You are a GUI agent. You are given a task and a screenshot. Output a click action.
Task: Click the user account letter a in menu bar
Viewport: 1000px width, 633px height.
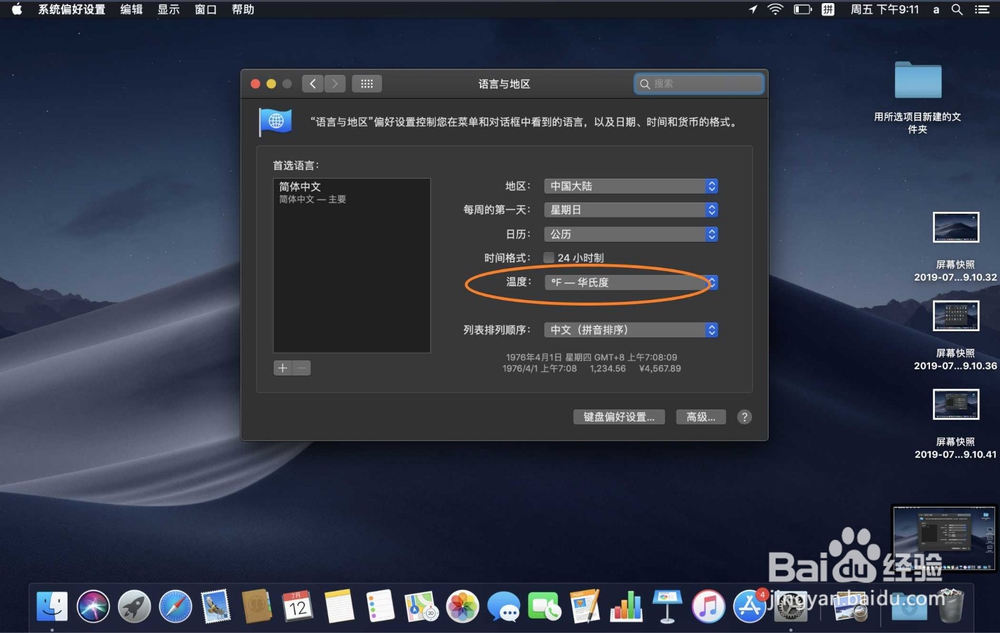936,10
